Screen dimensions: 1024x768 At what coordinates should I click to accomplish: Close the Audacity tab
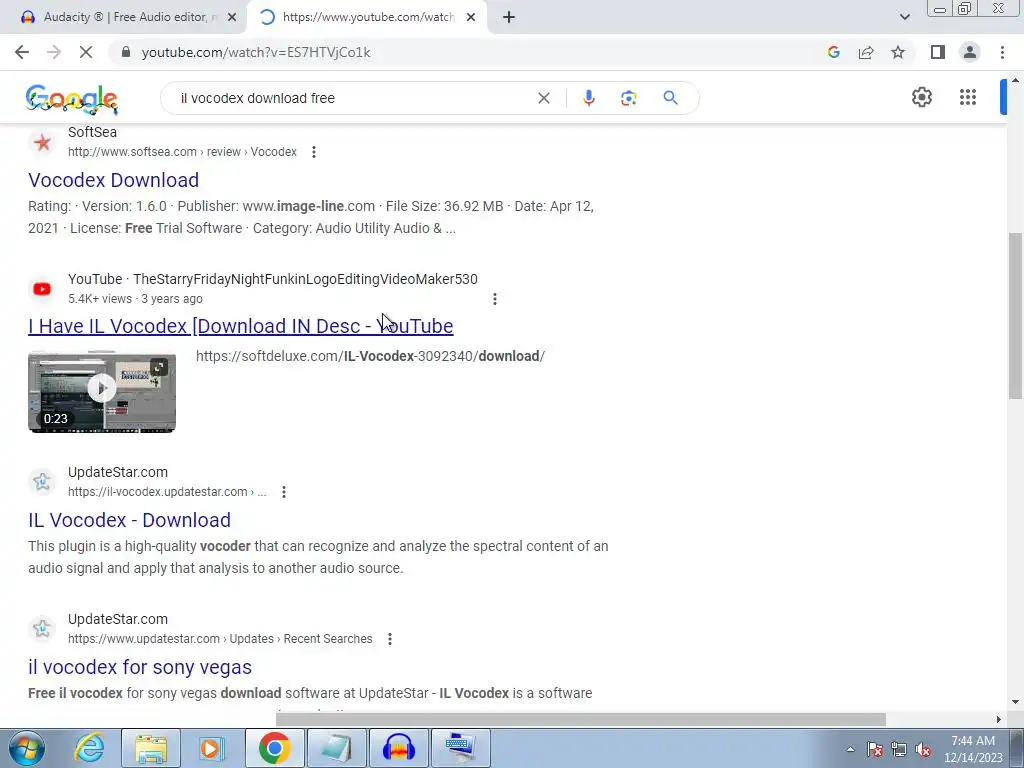click(x=231, y=18)
